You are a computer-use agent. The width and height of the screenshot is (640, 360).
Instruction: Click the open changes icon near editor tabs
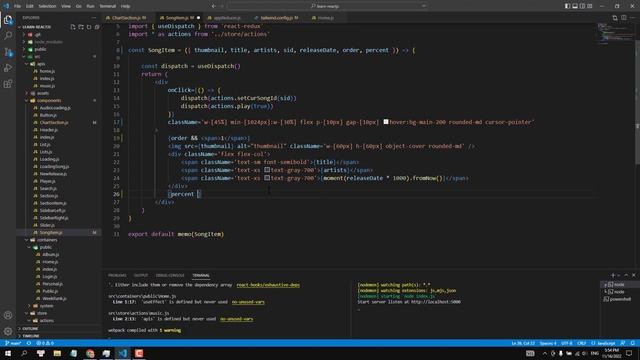(615, 18)
